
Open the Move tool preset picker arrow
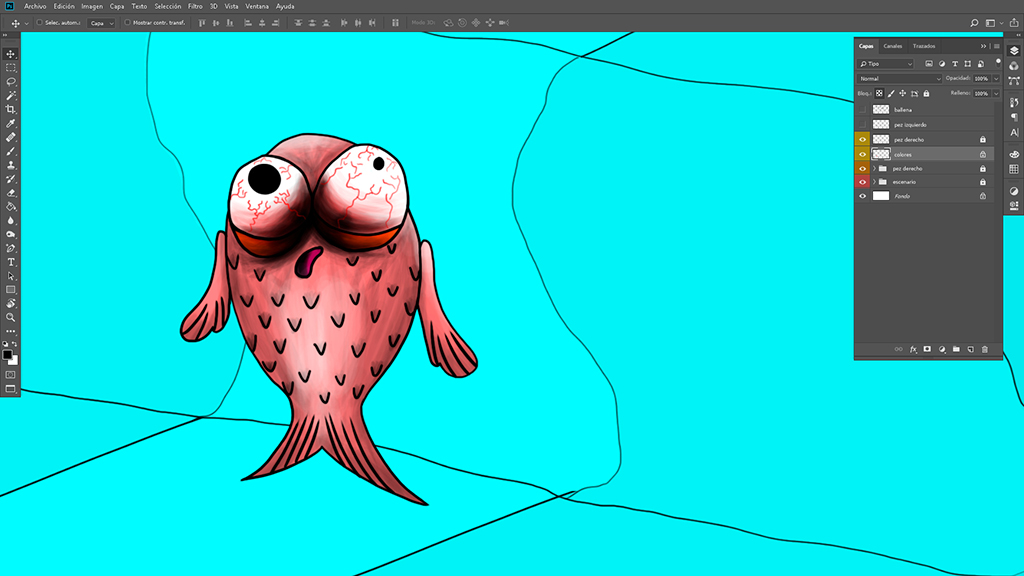click(x=27, y=23)
